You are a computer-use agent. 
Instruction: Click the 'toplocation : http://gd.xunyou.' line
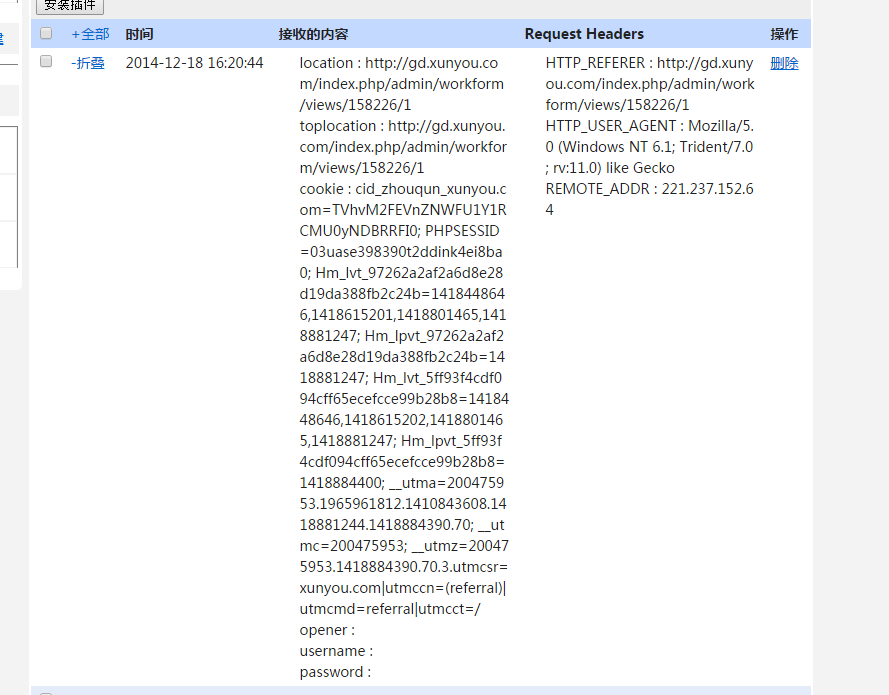point(402,126)
